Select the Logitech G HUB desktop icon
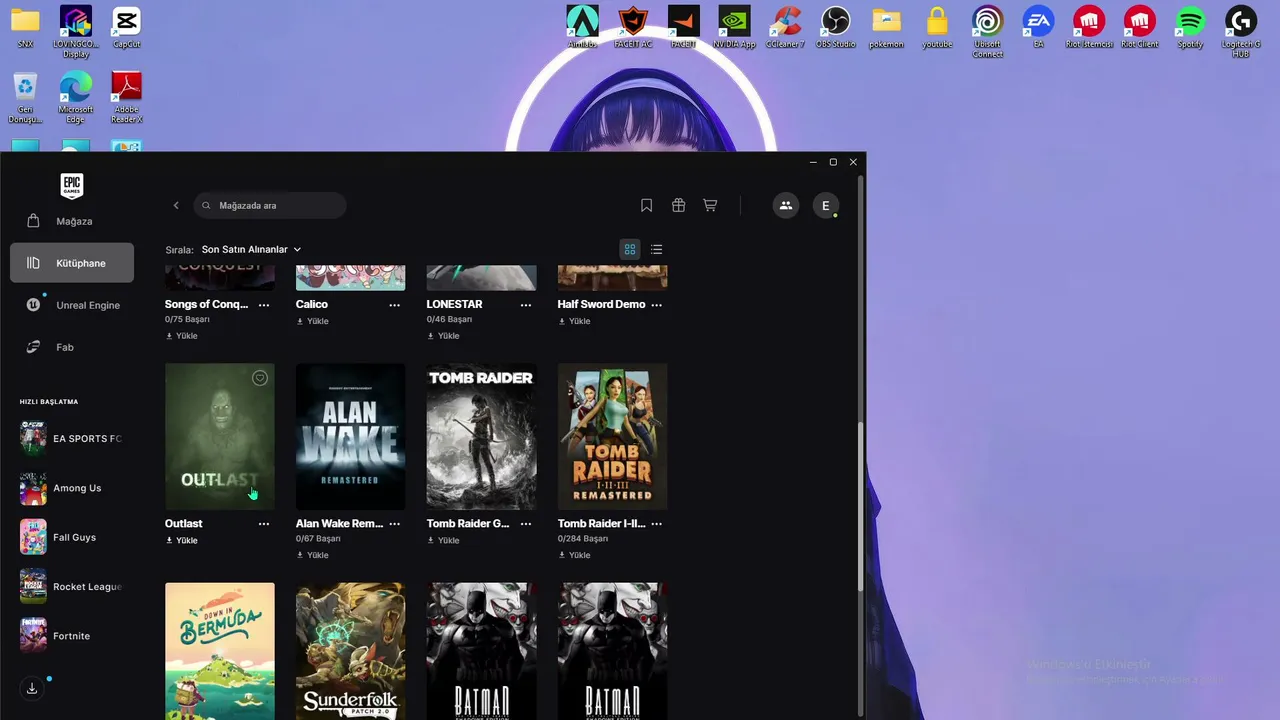Screen dimensions: 1280x720 click(1241, 31)
